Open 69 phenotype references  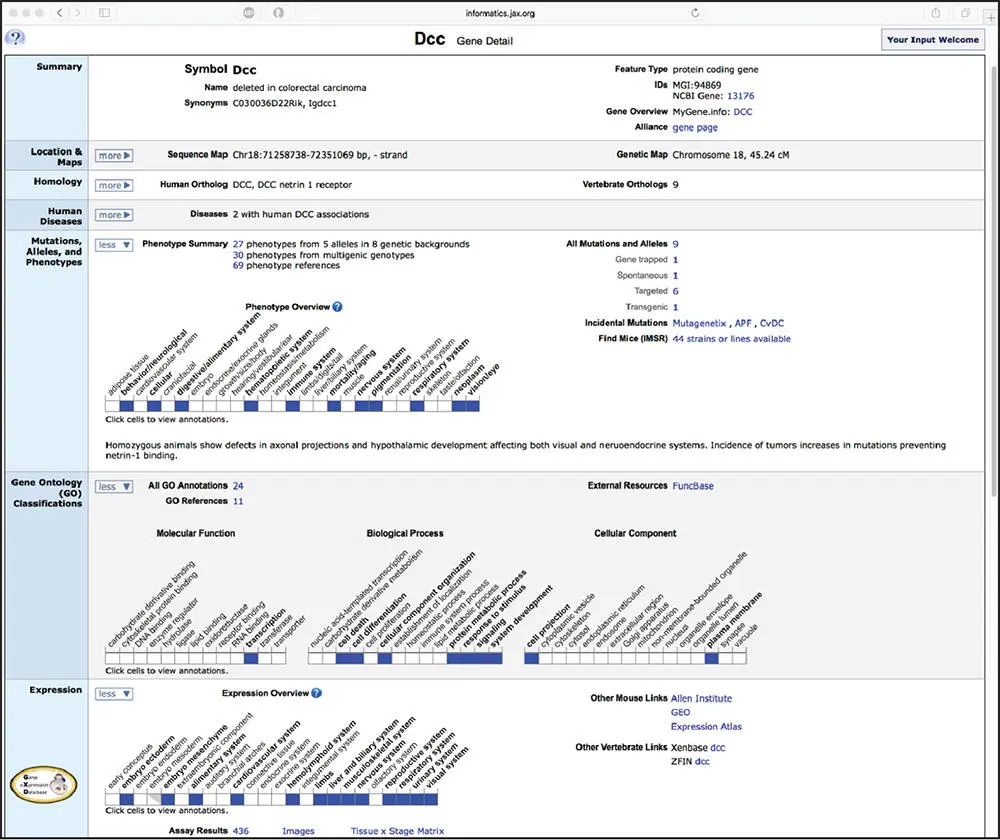238,265
